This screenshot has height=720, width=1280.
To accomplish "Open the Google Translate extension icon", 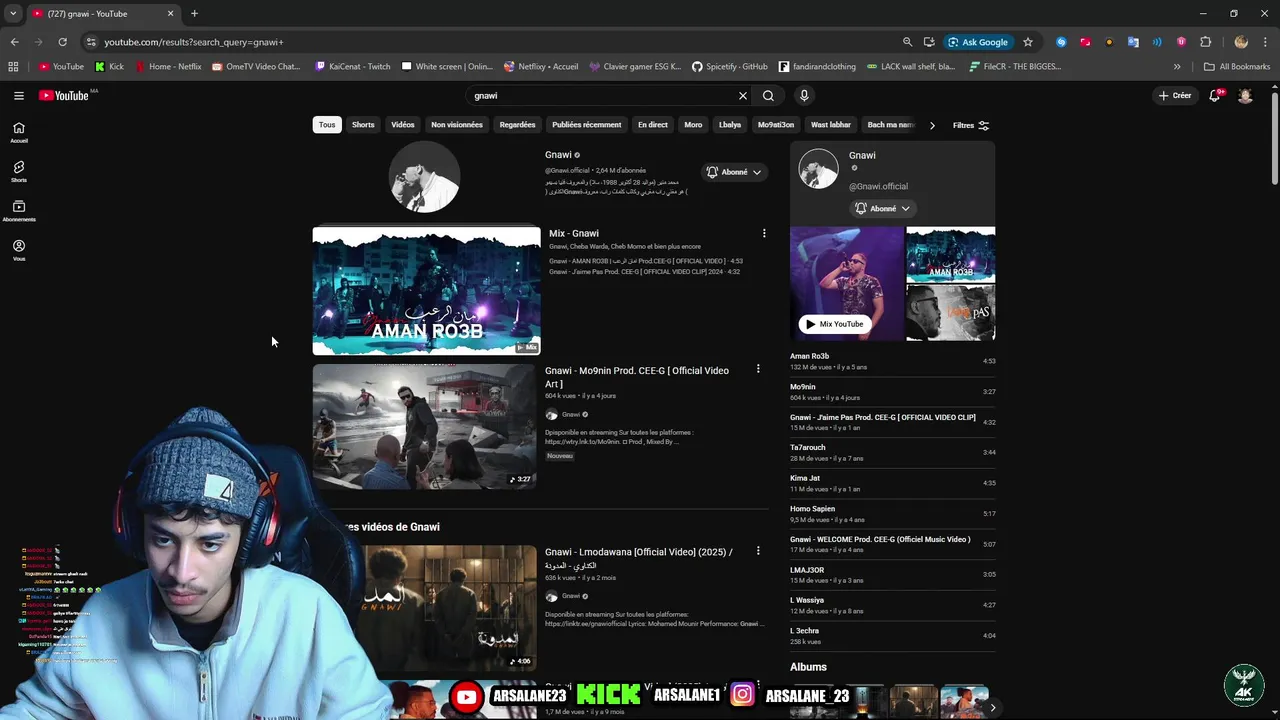I will pyautogui.click(x=1133, y=42).
